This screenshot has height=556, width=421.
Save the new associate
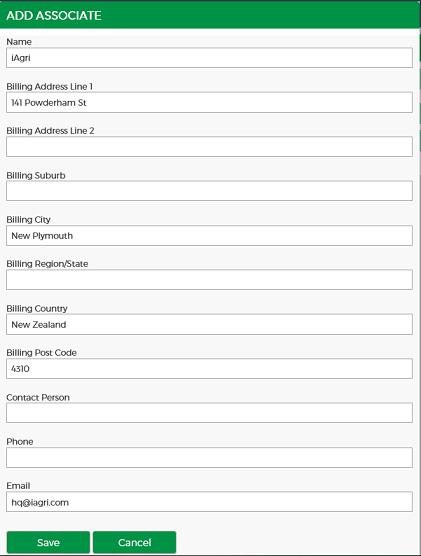(48, 542)
